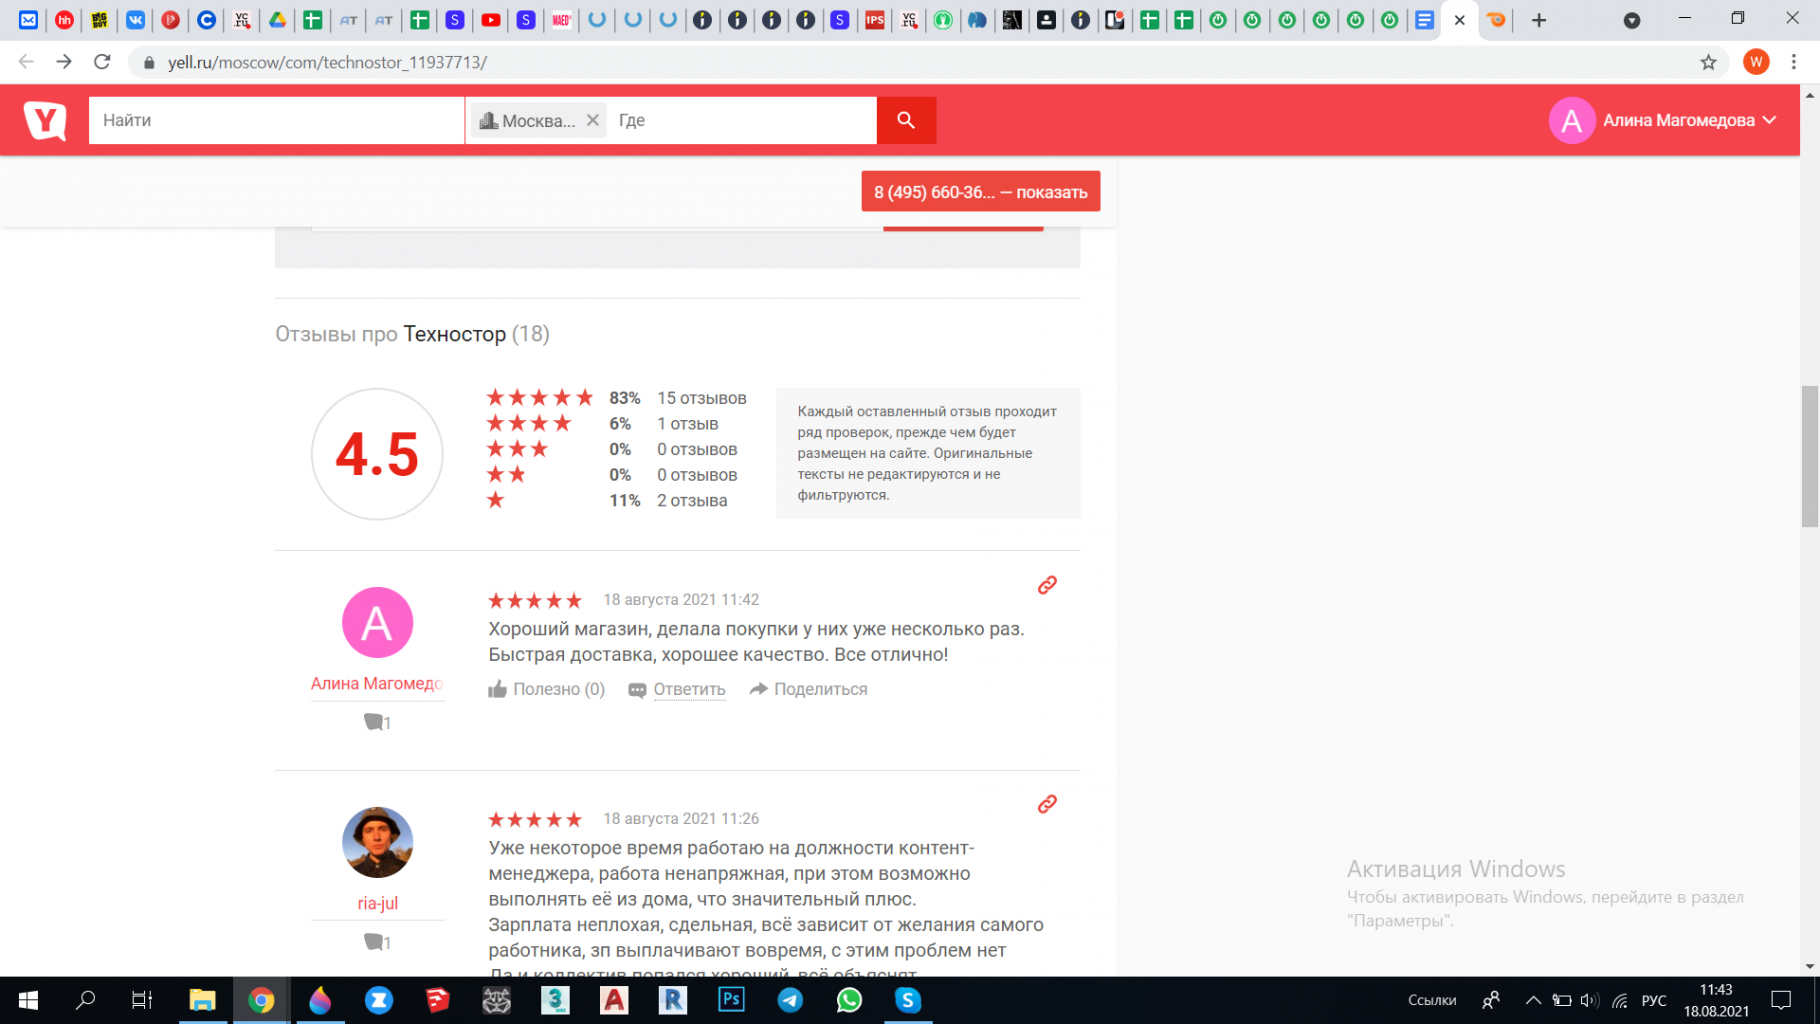Open the Chrome three-dot menu

(x=1794, y=62)
